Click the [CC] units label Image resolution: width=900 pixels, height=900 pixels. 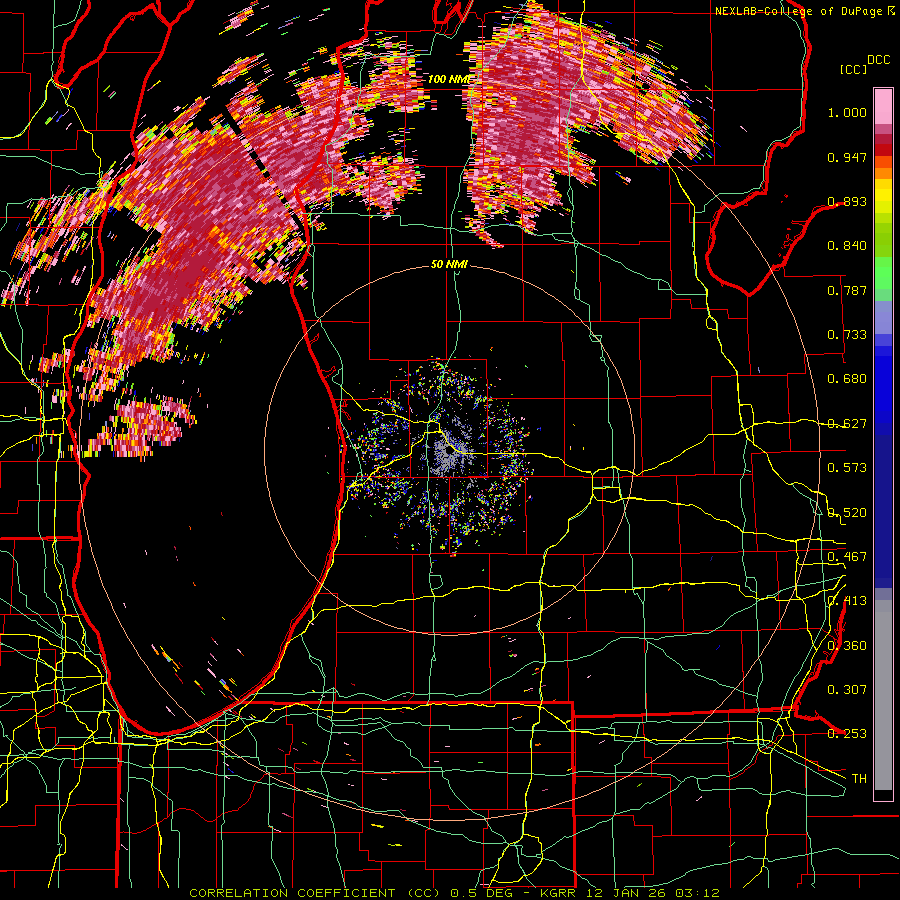coord(853,69)
